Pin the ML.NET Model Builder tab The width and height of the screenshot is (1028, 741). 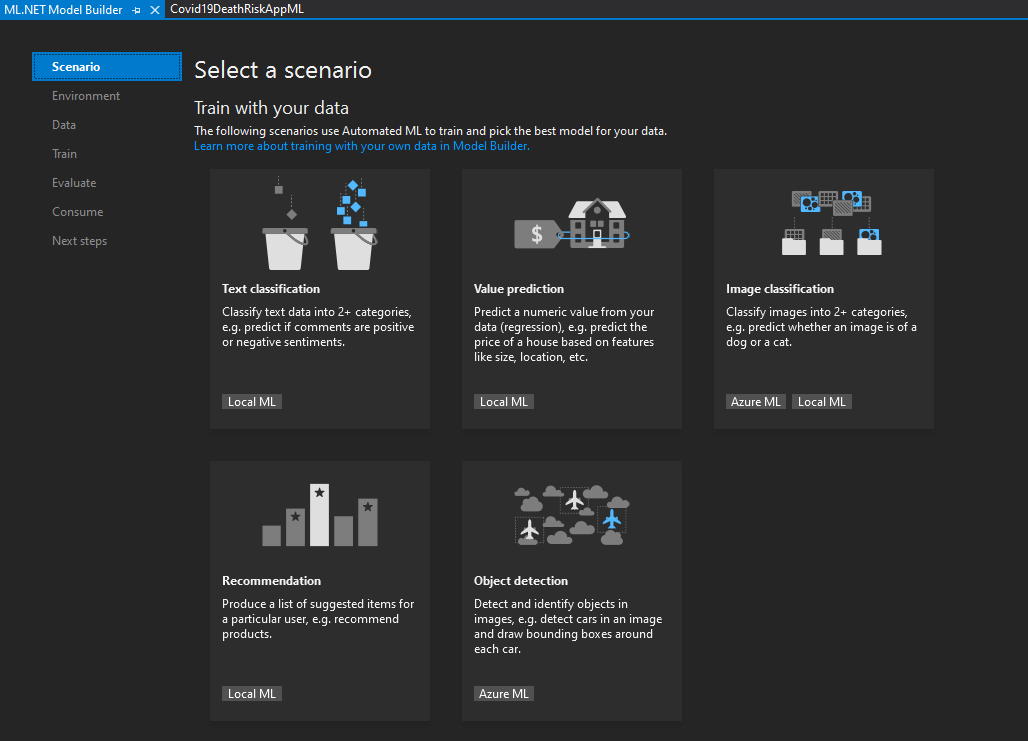pos(136,10)
